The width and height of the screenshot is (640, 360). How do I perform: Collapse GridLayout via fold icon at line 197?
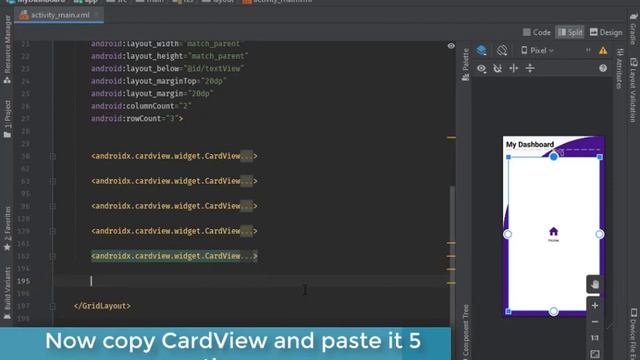pos(53,306)
